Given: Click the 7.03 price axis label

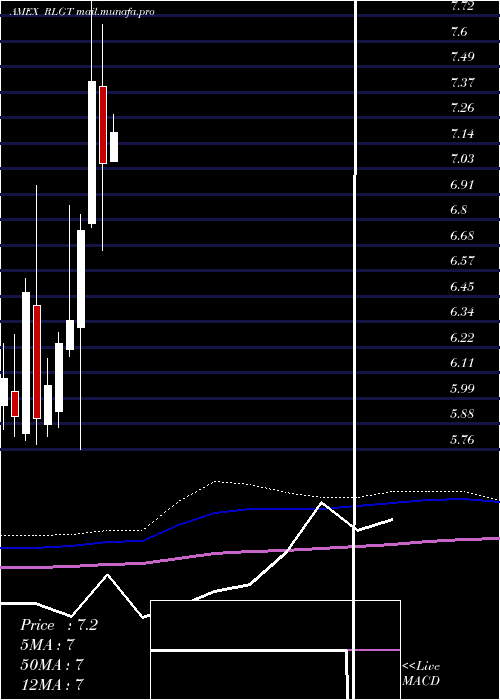Looking at the screenshot, I should [x=462, y=159].
